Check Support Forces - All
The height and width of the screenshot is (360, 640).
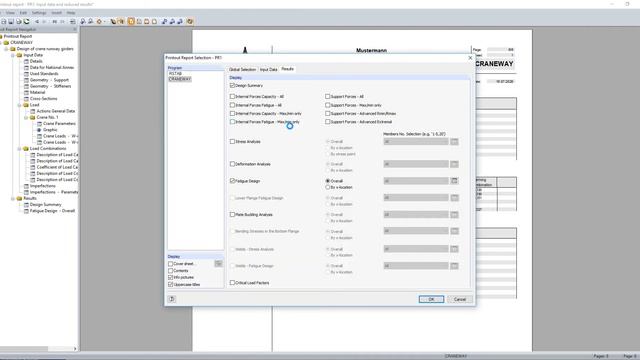tap(327, 97)
